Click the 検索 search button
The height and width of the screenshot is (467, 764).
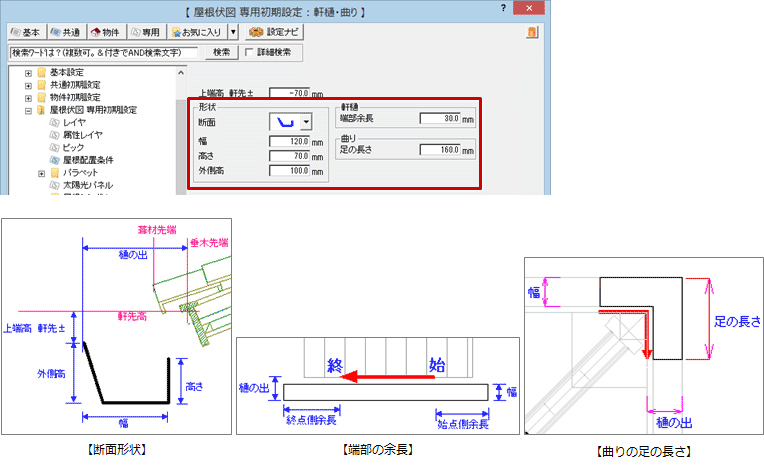[222, 52]
